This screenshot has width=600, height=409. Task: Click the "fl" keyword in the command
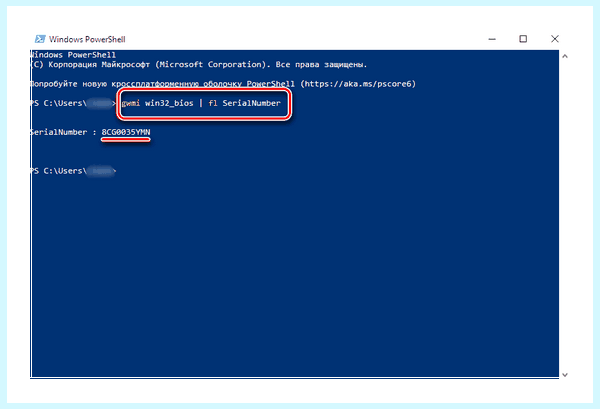pyautogui.click(x=213, y=103)
